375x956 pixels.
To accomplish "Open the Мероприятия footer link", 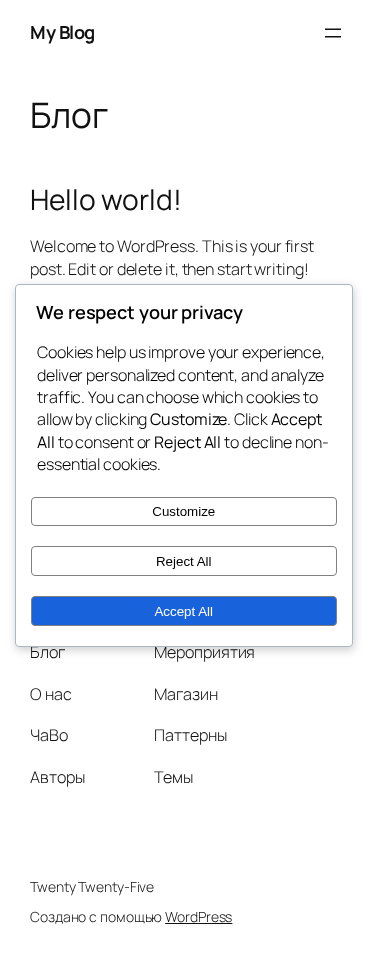I will coord(204,653).
